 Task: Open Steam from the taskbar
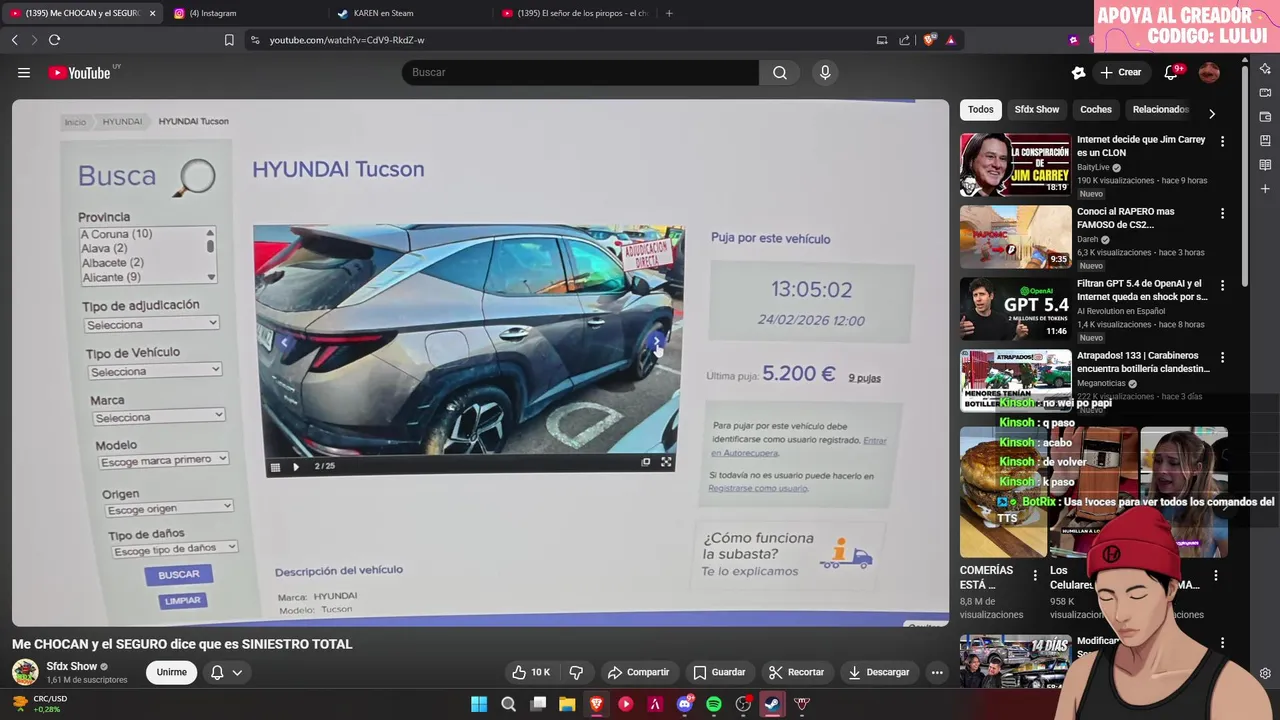point(772,704)
